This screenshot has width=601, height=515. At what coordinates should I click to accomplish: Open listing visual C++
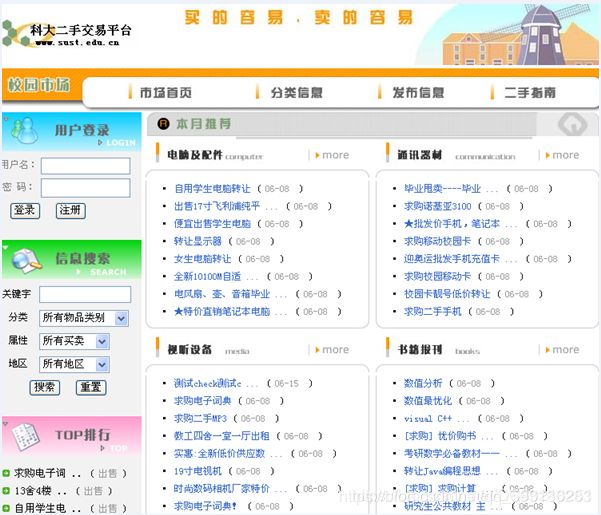pos(428,418)
